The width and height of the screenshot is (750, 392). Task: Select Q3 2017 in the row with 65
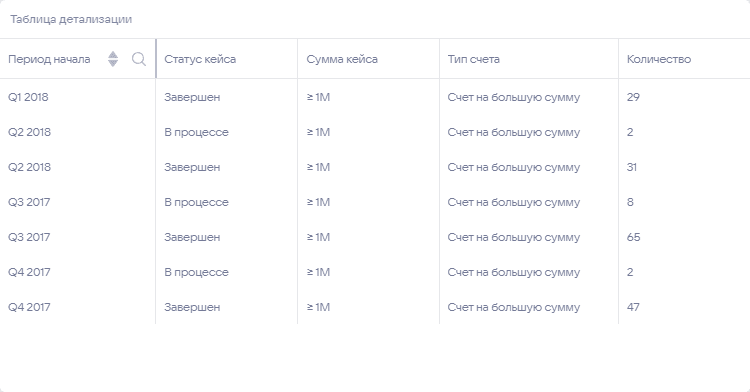(29, 237)
